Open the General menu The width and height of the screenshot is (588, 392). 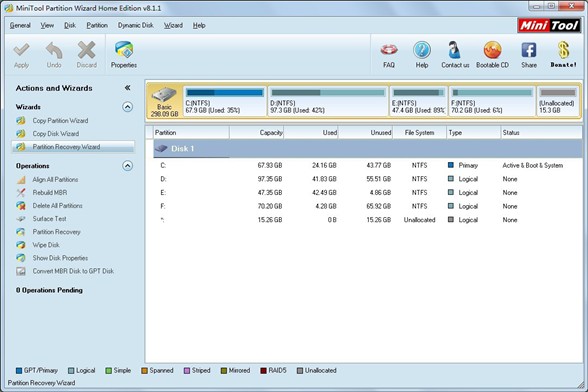(20, 26)
